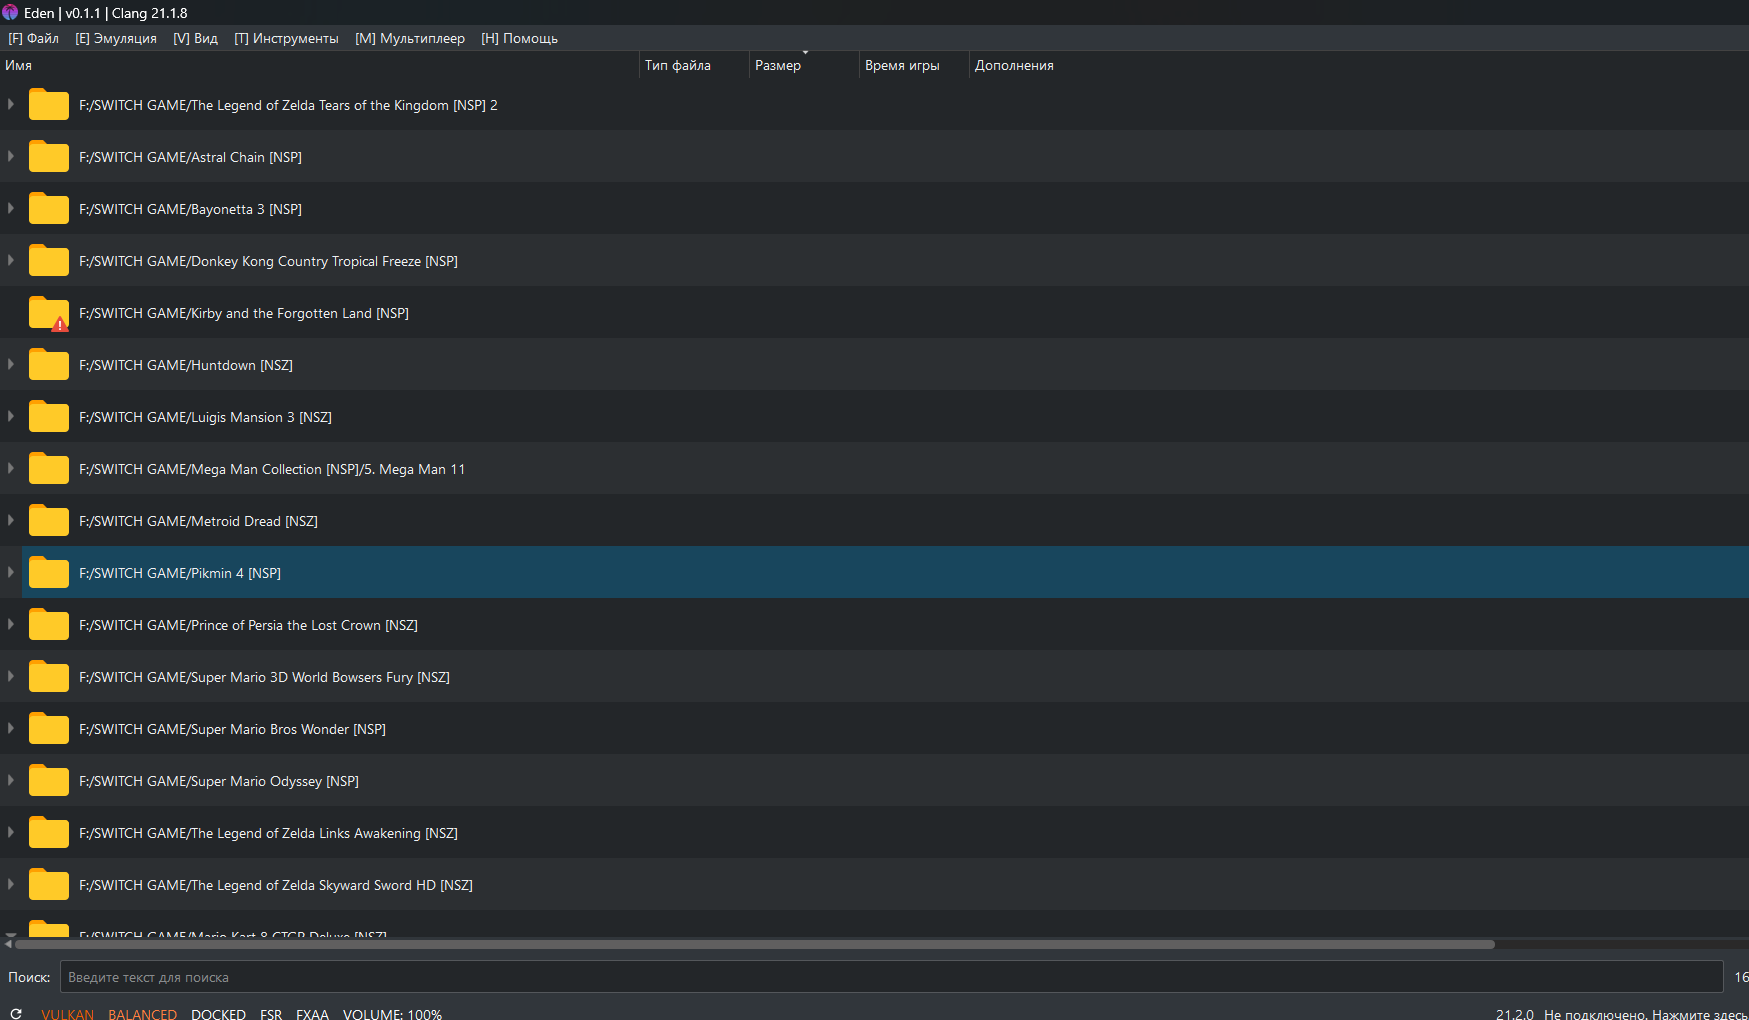Image resolution: width=1749 pixels, height=1020 pixels.
Task: Click the refresh icon in the status bar
Action: pos(16,1014)
